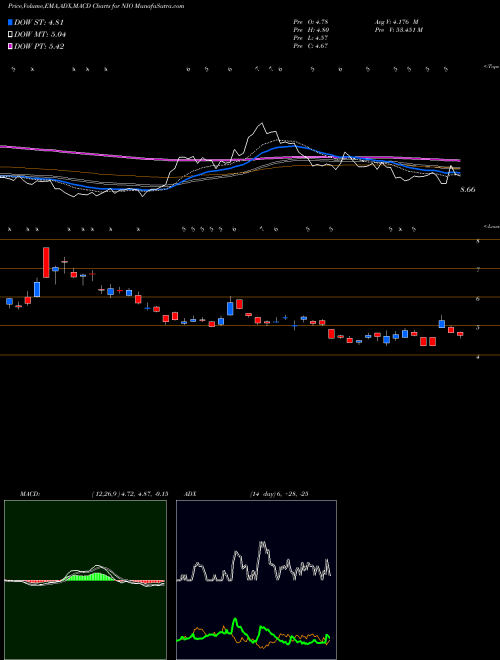Viewport: 500px width, 660px height.
Task: Click the last red candlestick on the right
Action: [x=460, y=334]
